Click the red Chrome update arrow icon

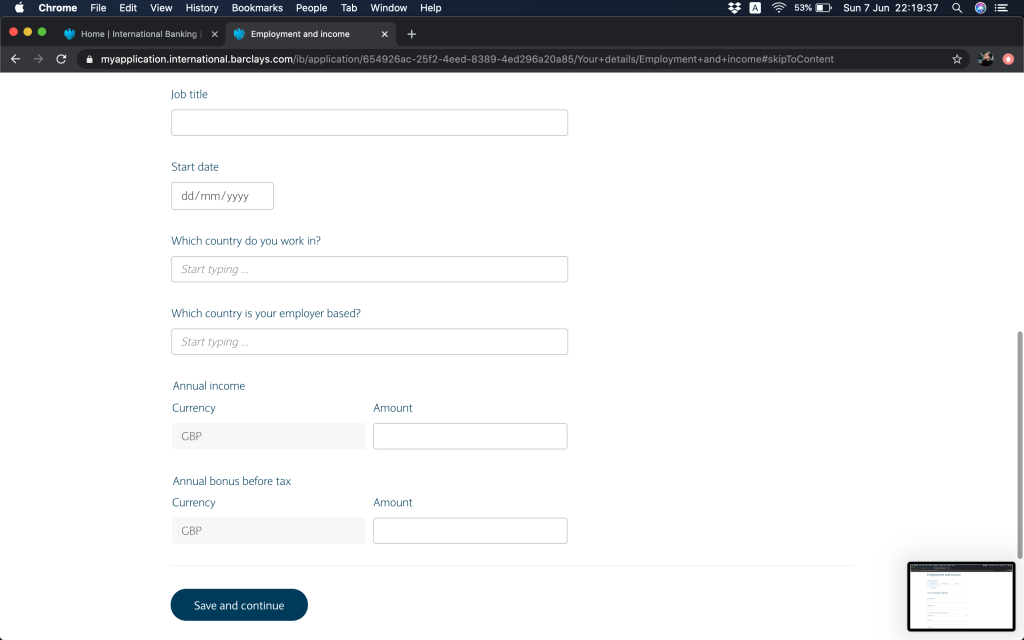pyautogui.click(x=1008, y=59)
